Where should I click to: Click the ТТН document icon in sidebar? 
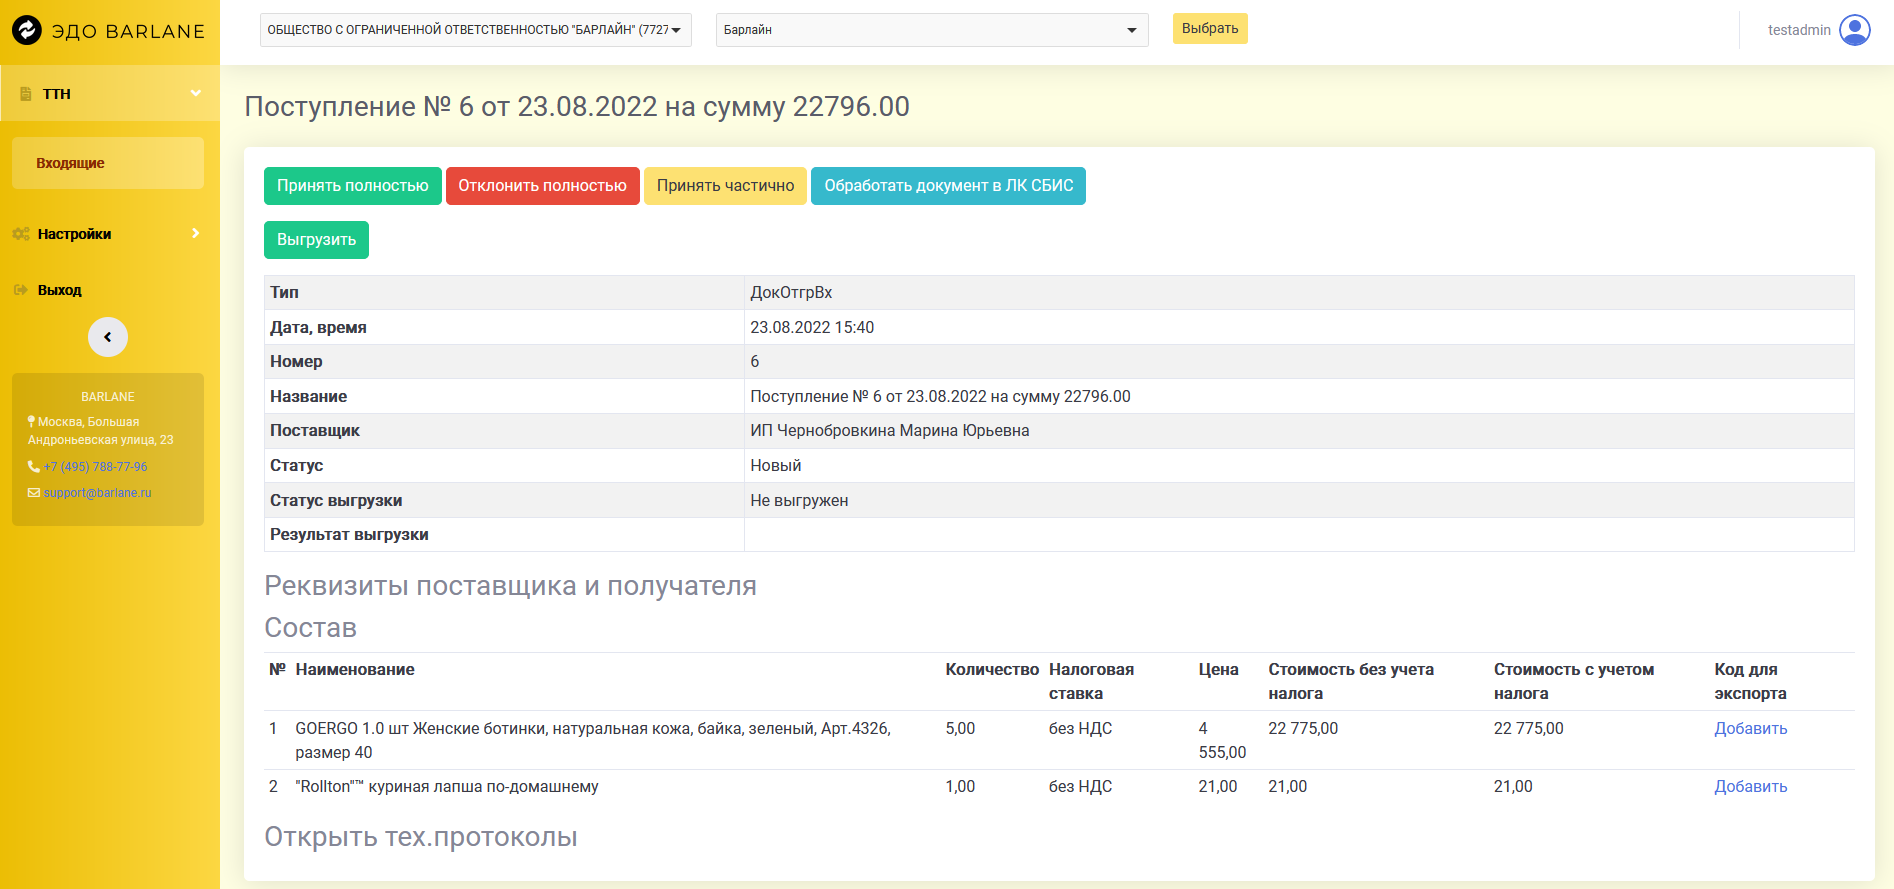pyautogui.click(x=26, y=94)
